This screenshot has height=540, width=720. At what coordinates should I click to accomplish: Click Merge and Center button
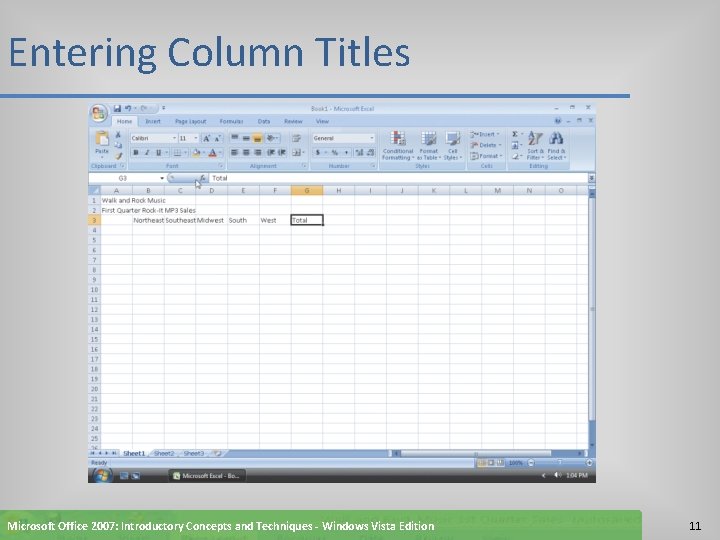click(x=298, y=152)
